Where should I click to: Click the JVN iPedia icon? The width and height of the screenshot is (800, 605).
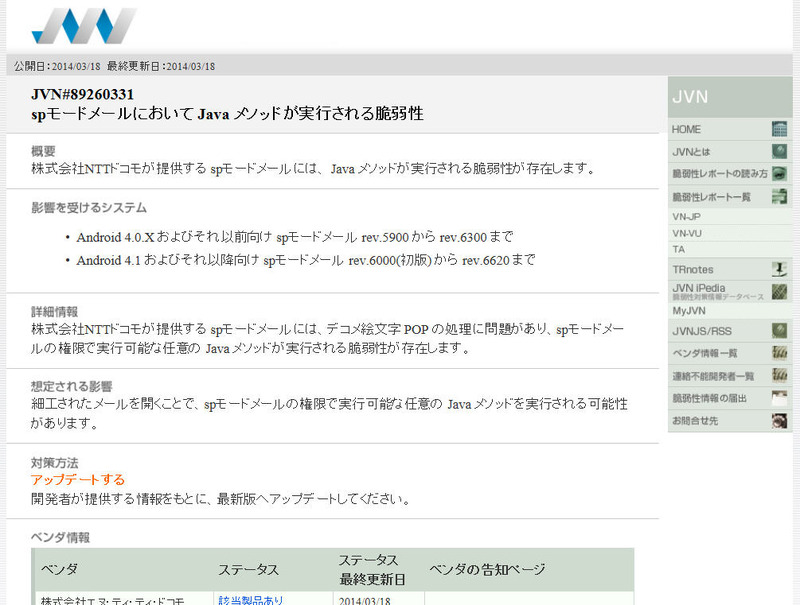coord(779,291)
